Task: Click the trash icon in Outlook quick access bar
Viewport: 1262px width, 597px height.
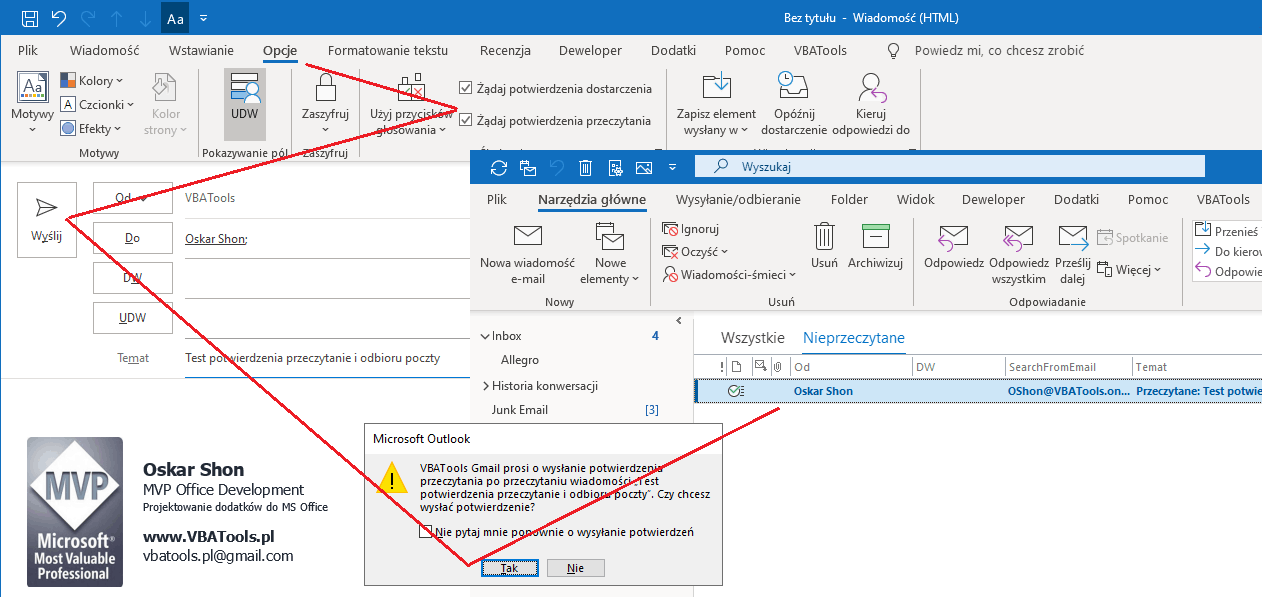Action: pos(586,167)
